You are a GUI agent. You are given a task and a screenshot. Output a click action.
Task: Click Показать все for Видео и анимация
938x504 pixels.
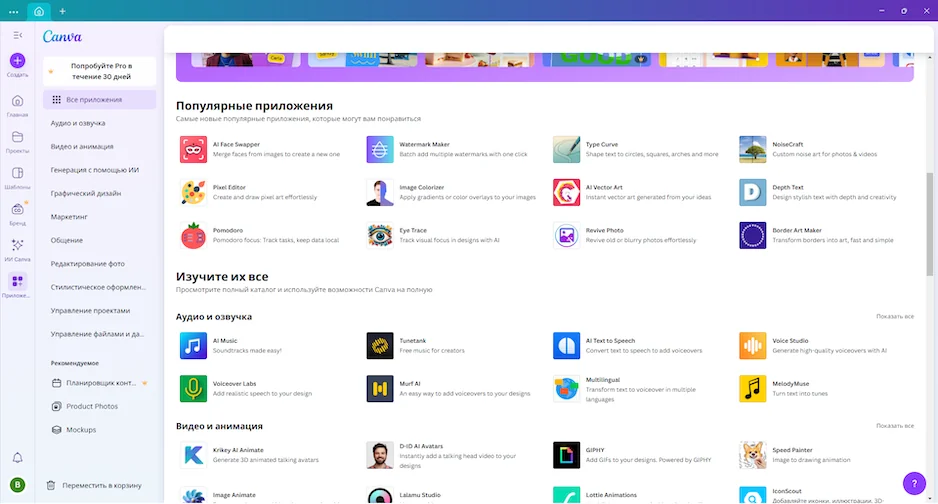click(x=894, y=426)
